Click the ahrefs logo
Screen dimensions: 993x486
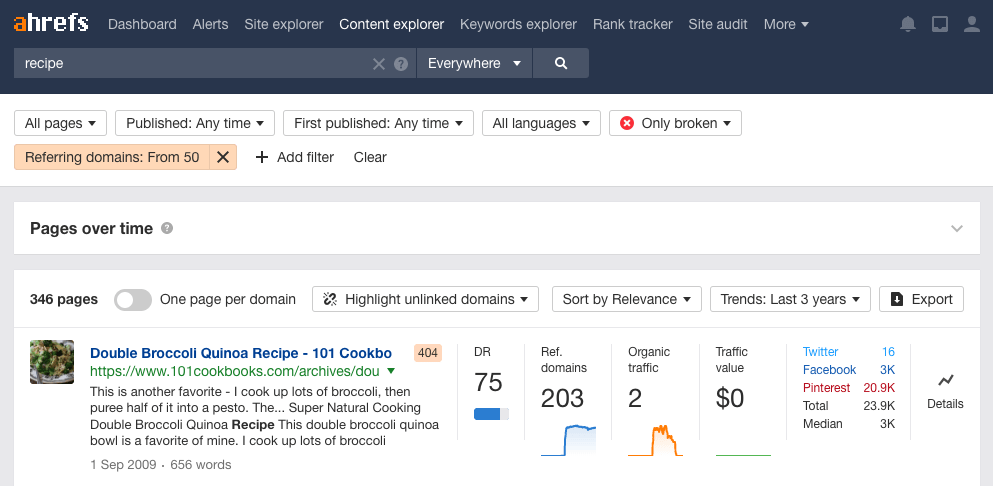[51, 24]
